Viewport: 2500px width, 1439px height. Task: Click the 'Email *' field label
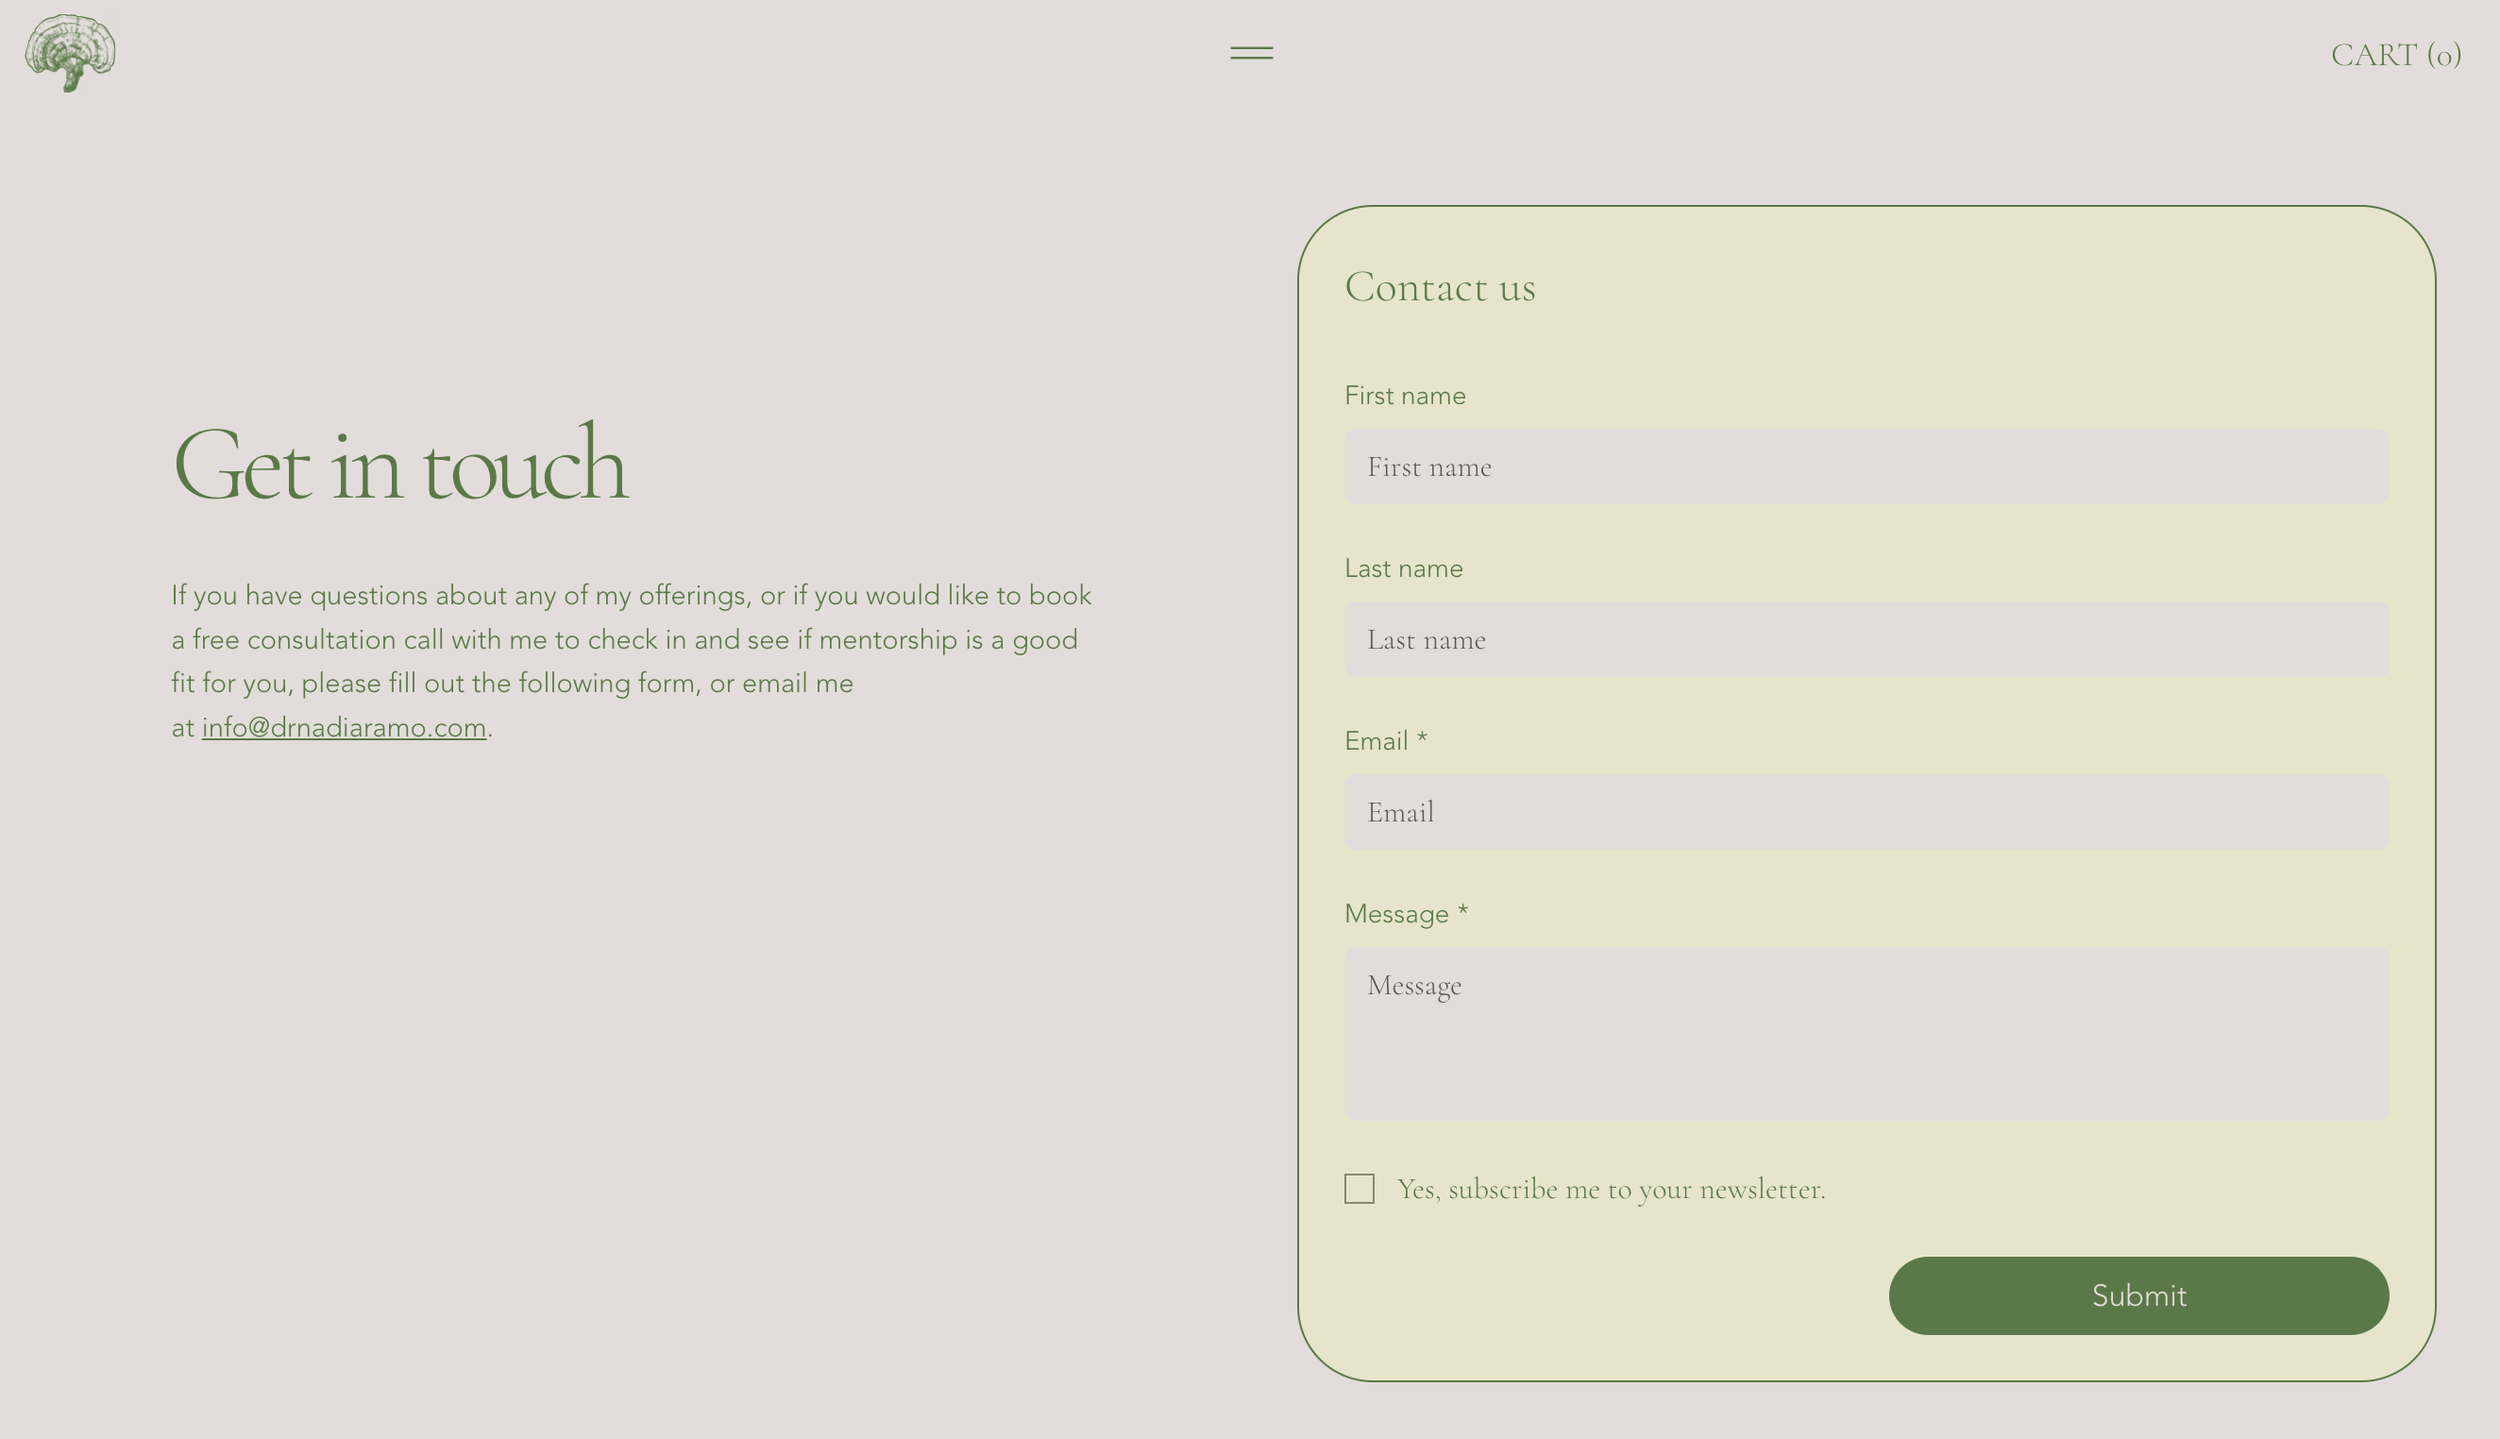point(1385,741)
